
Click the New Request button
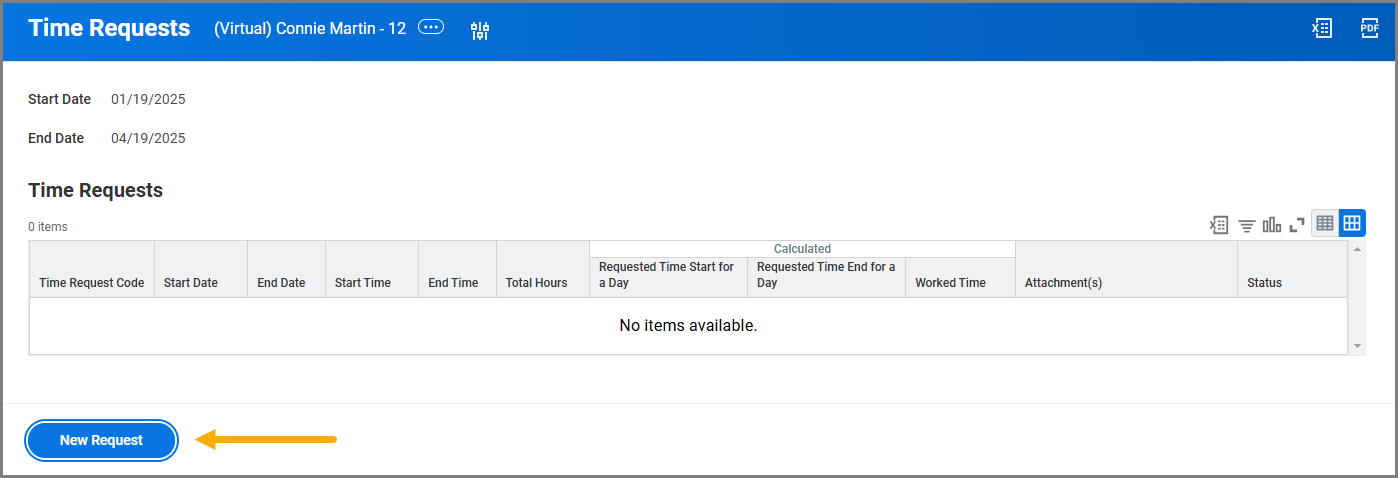pos(101,440)
